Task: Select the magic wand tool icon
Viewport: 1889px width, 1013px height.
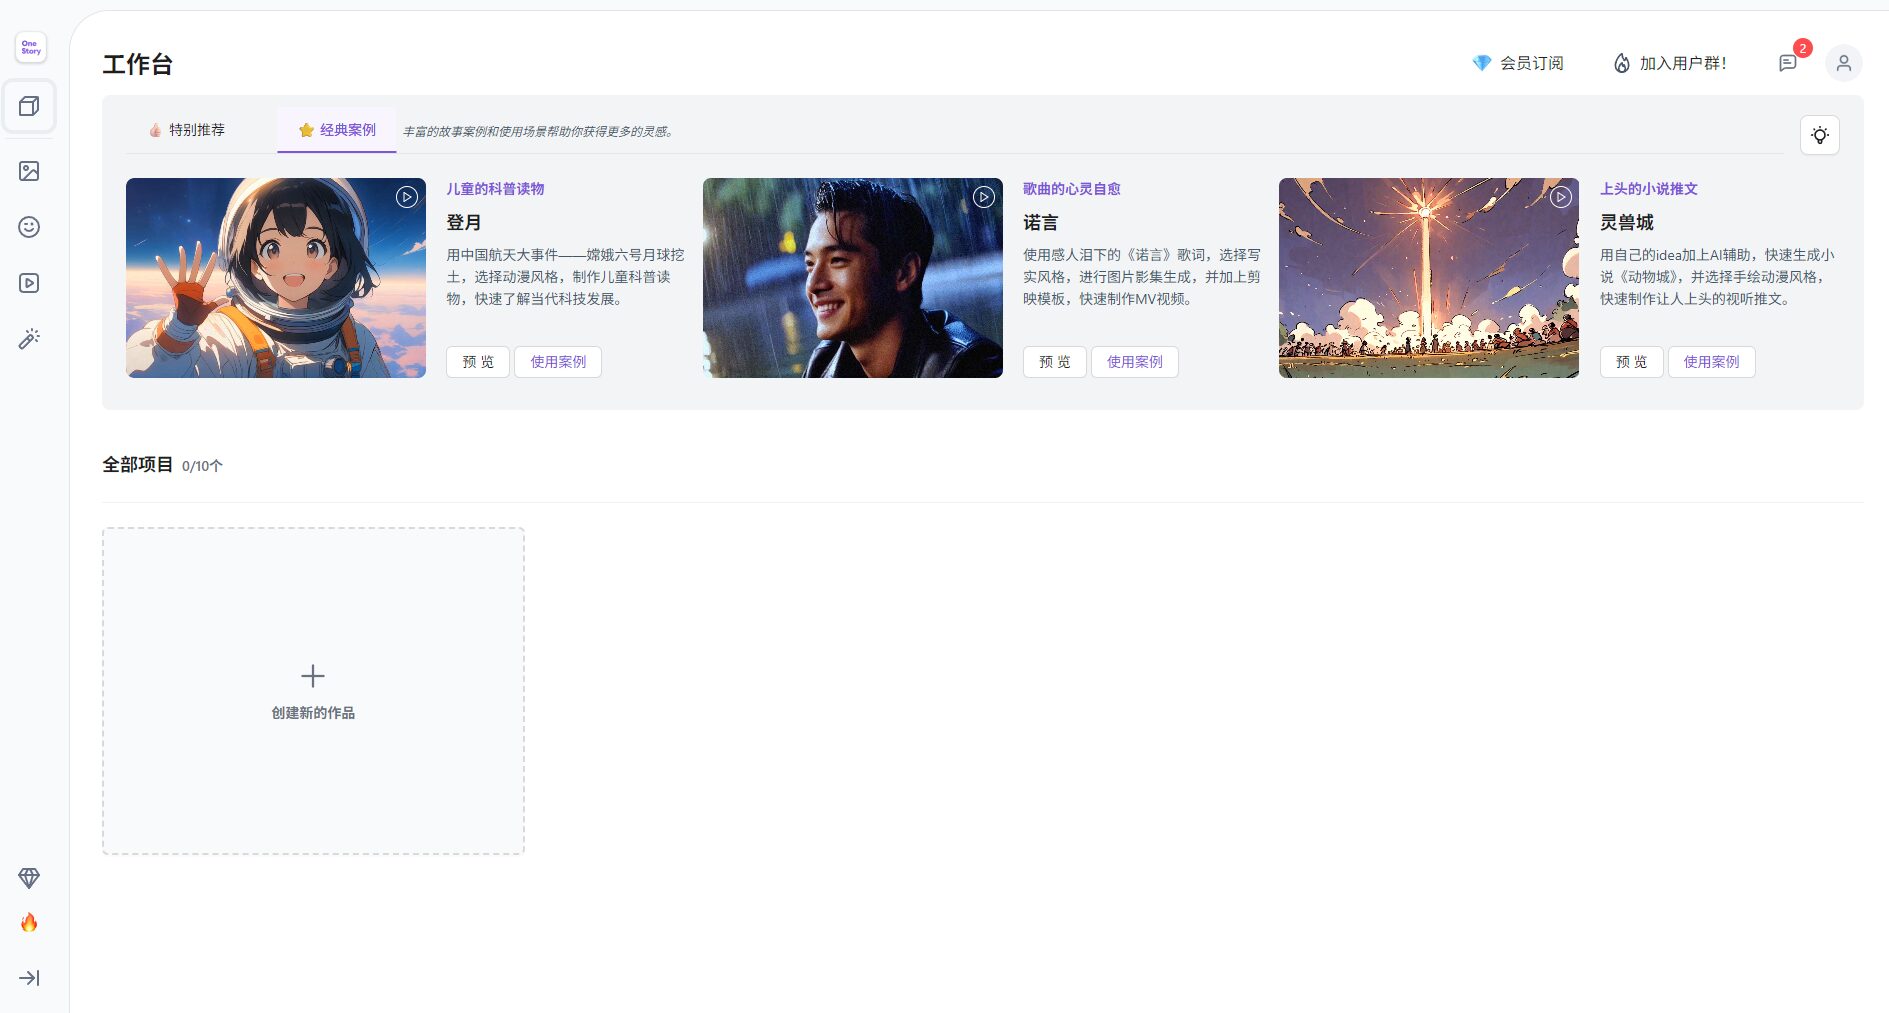Action: (x=29, y=339)
